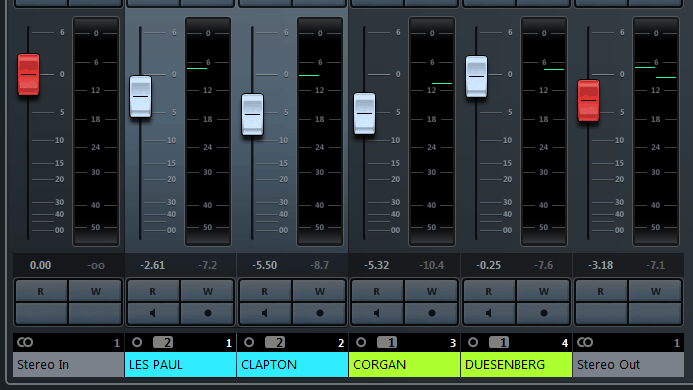Toggle Read automation on Stereo In

click(41, 291)
